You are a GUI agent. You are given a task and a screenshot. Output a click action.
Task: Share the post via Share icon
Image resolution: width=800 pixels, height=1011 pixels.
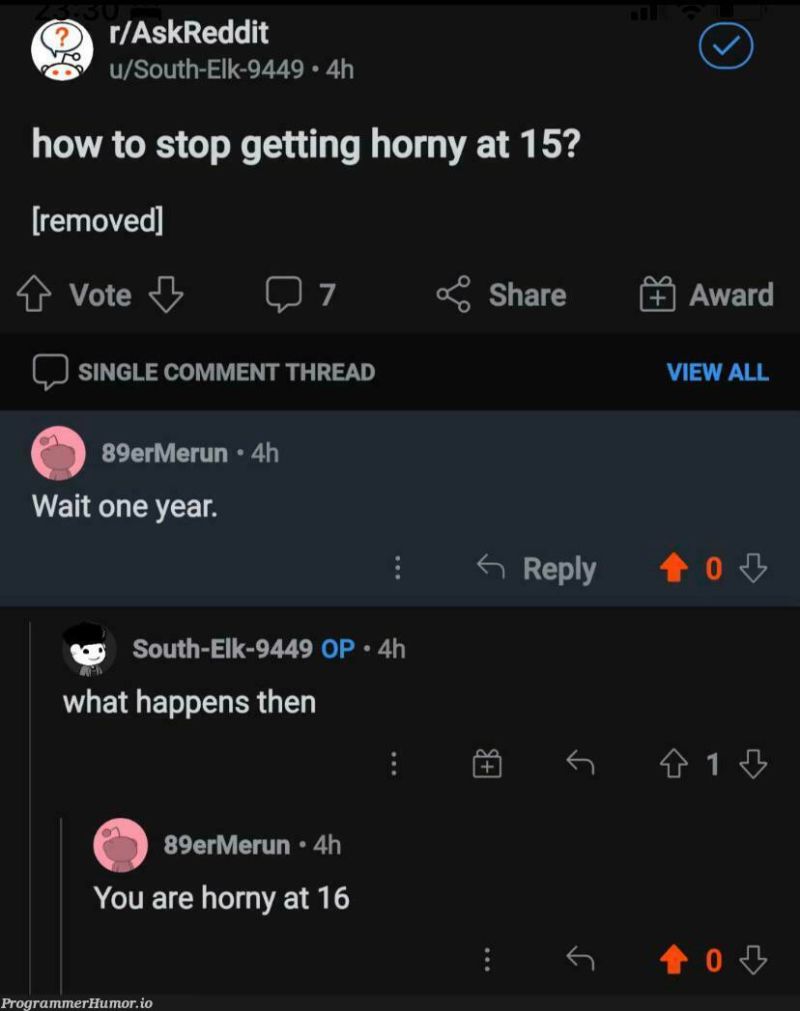click(x=453, y=294)
